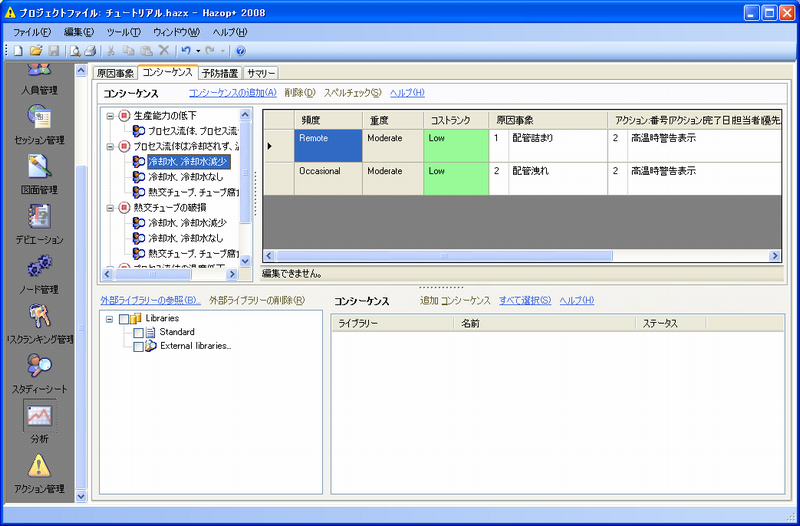Viewport: 800px width, 526px height.
Task: Collapse the Libraries tree node
Action: tap(109, 319)
